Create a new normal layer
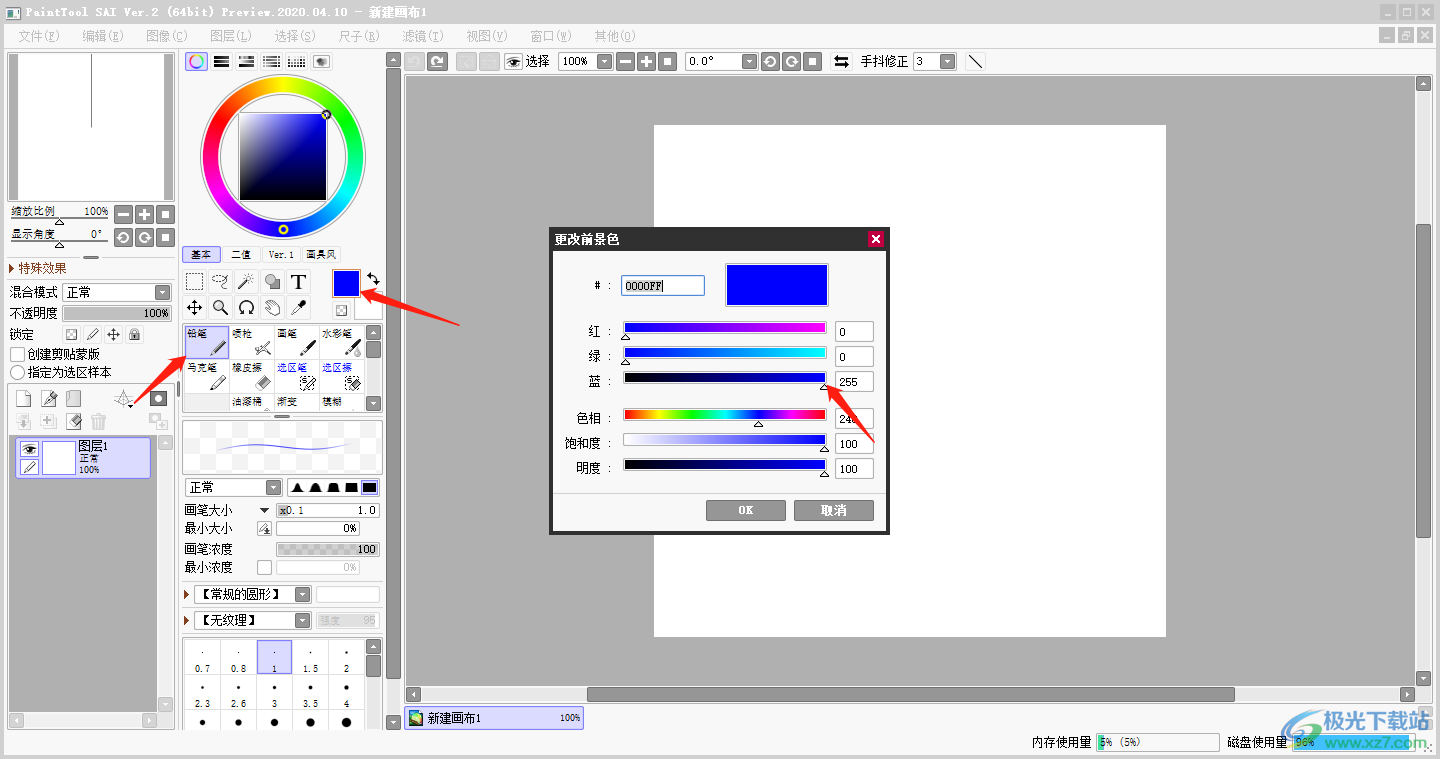Image resolution: width=1440 pixels, height=759 pixels. [x=24, y=399]
